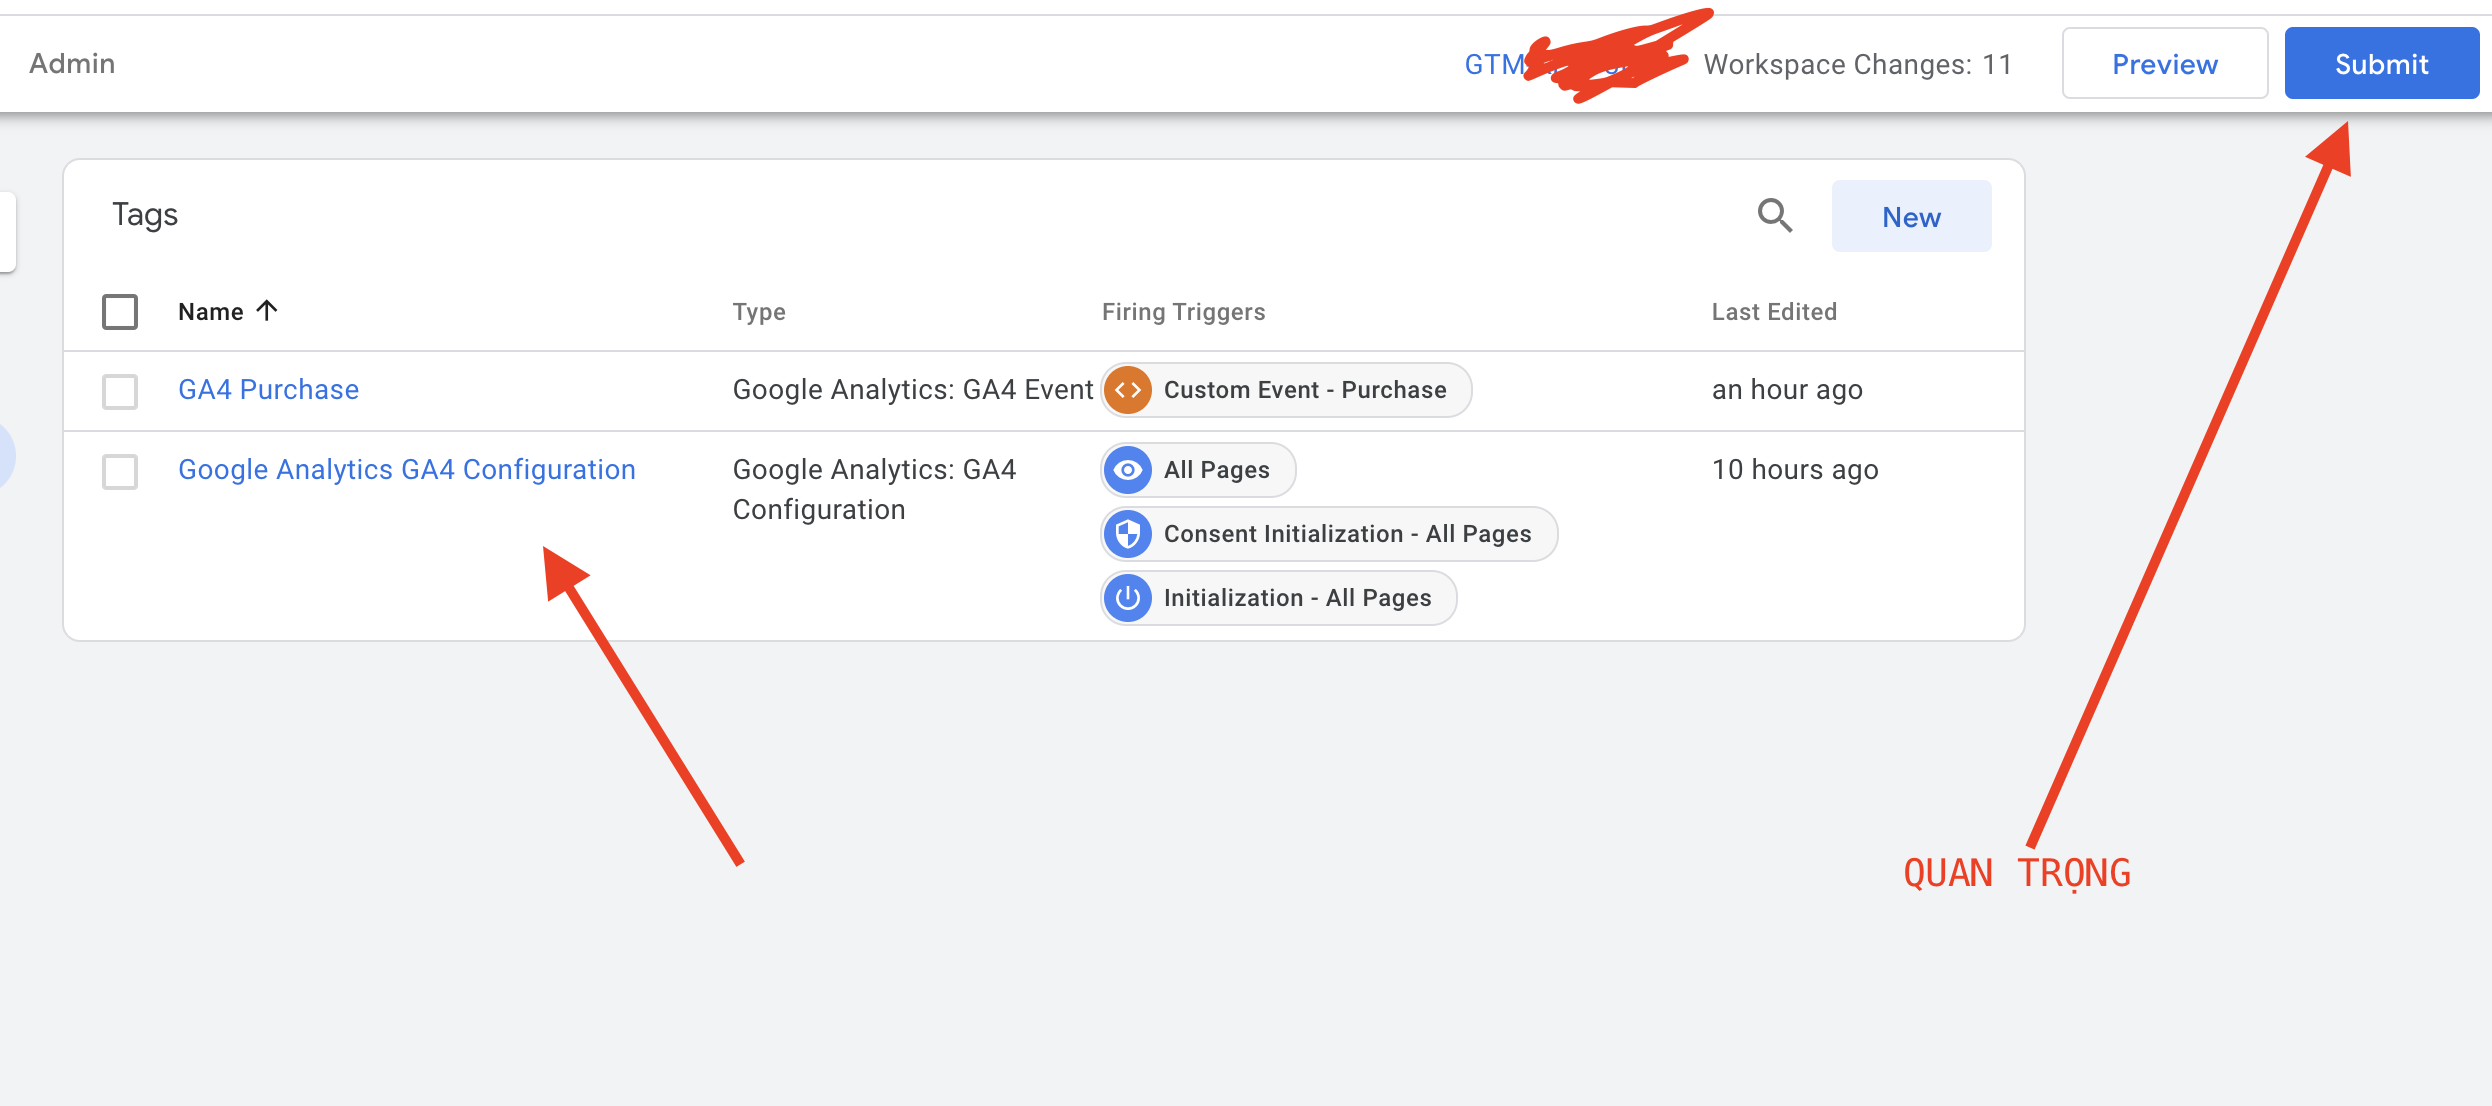Click the Initialization power icon
Viewport: 2492px width, 1106px height.
(x=1128, y=598)
